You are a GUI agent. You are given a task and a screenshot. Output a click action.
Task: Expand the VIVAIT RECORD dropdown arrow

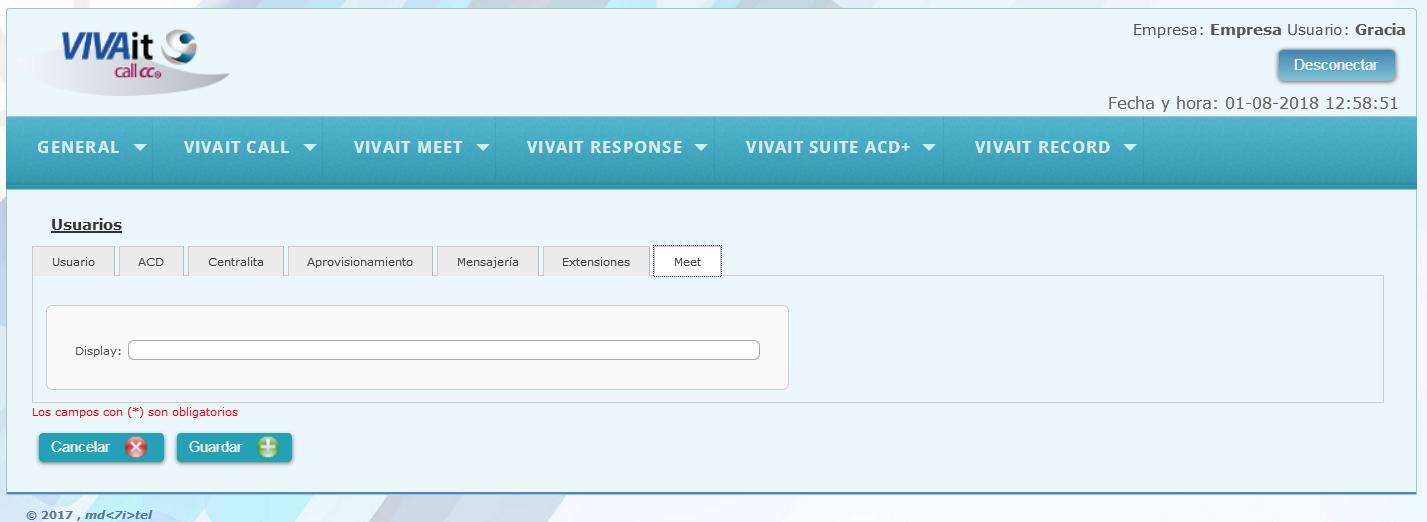pyautogui.click(x=1130, y=147)
